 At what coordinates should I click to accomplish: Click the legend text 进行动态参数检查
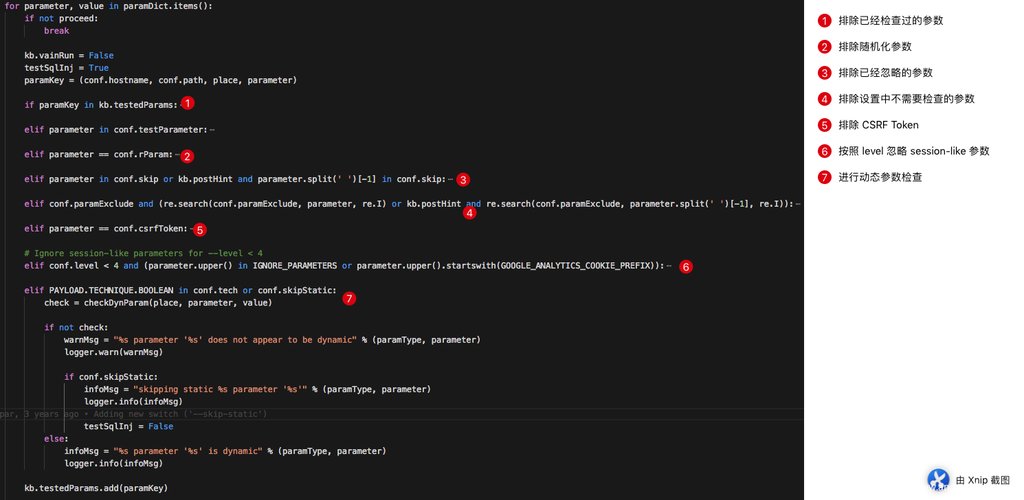tap(879, 178)
